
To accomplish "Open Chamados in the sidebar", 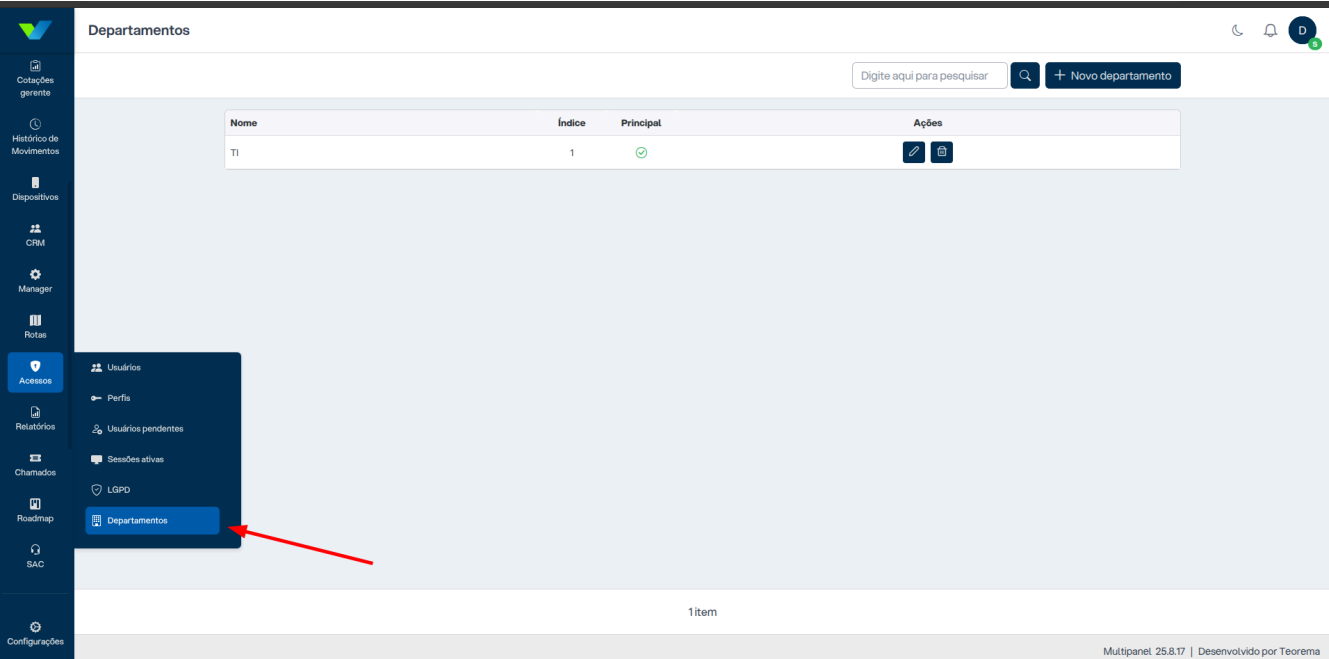I will (x=35, y=465).
